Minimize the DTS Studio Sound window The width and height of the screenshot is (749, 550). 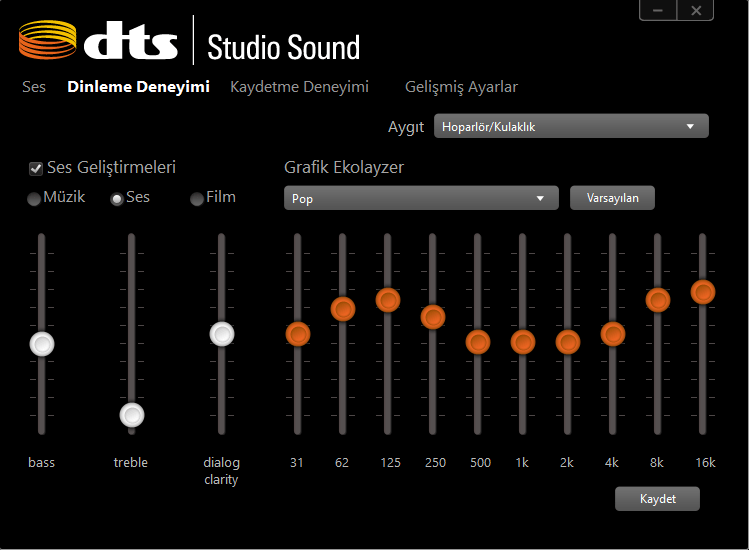658,10
